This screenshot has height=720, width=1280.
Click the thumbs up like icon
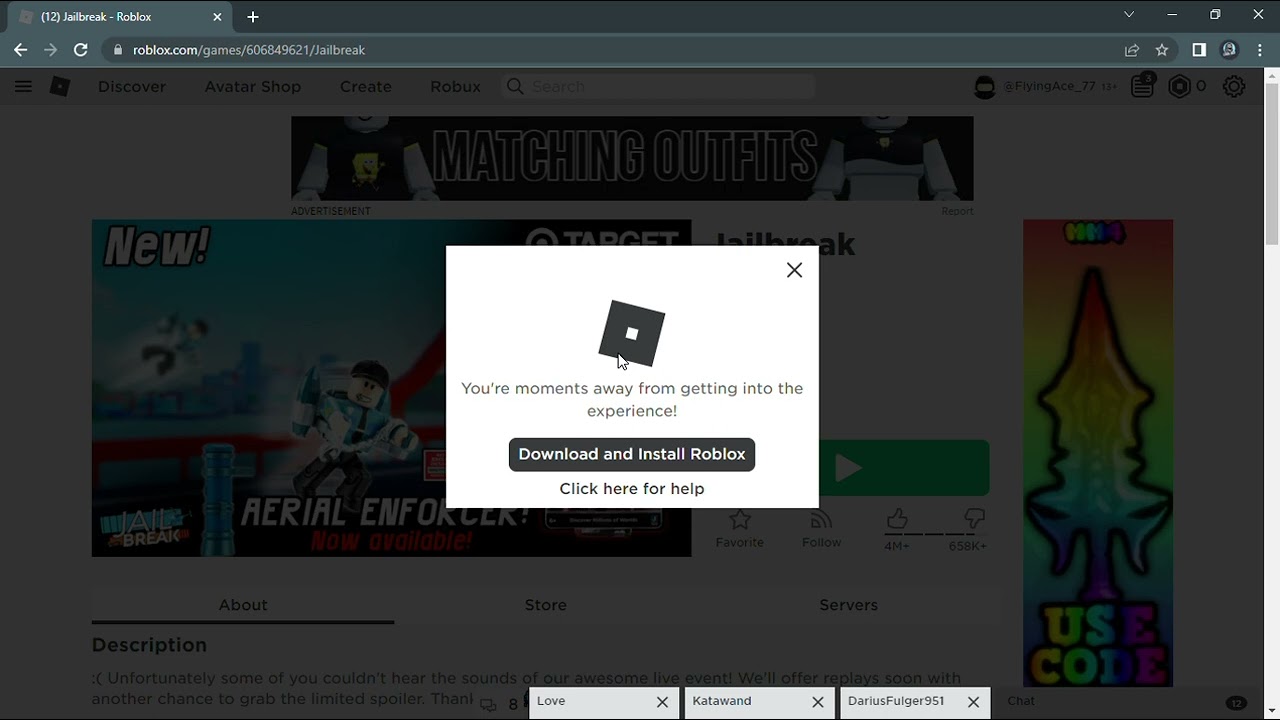(x=897, y=518)
